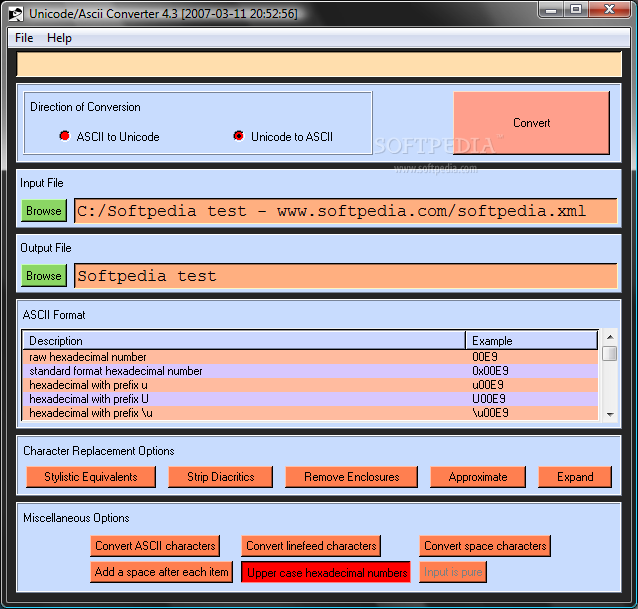Toggle Stylistic Equivalents option
638x609 pixels.
[91, 477]
